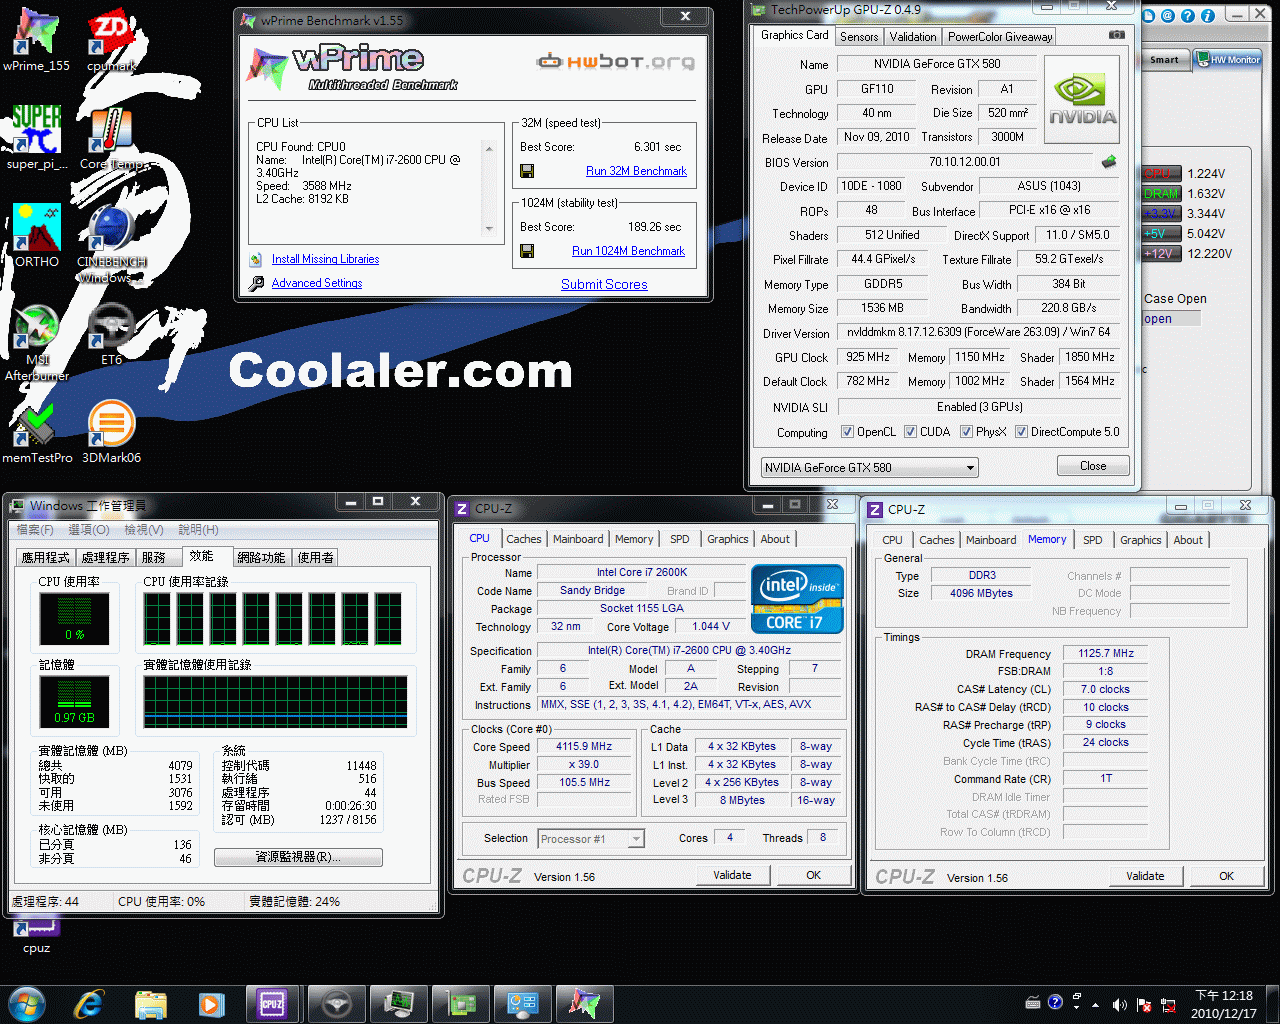Click Run 32M Benchmark link
The width and height of the screenshot is (1280, 1024).
(636, 171)
